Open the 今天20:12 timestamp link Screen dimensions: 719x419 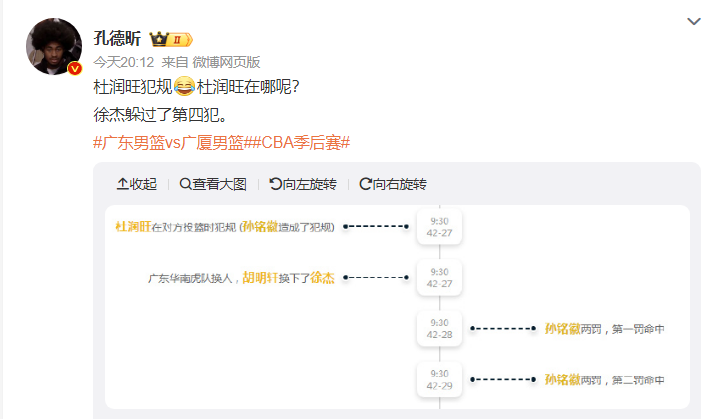[124, 62]
